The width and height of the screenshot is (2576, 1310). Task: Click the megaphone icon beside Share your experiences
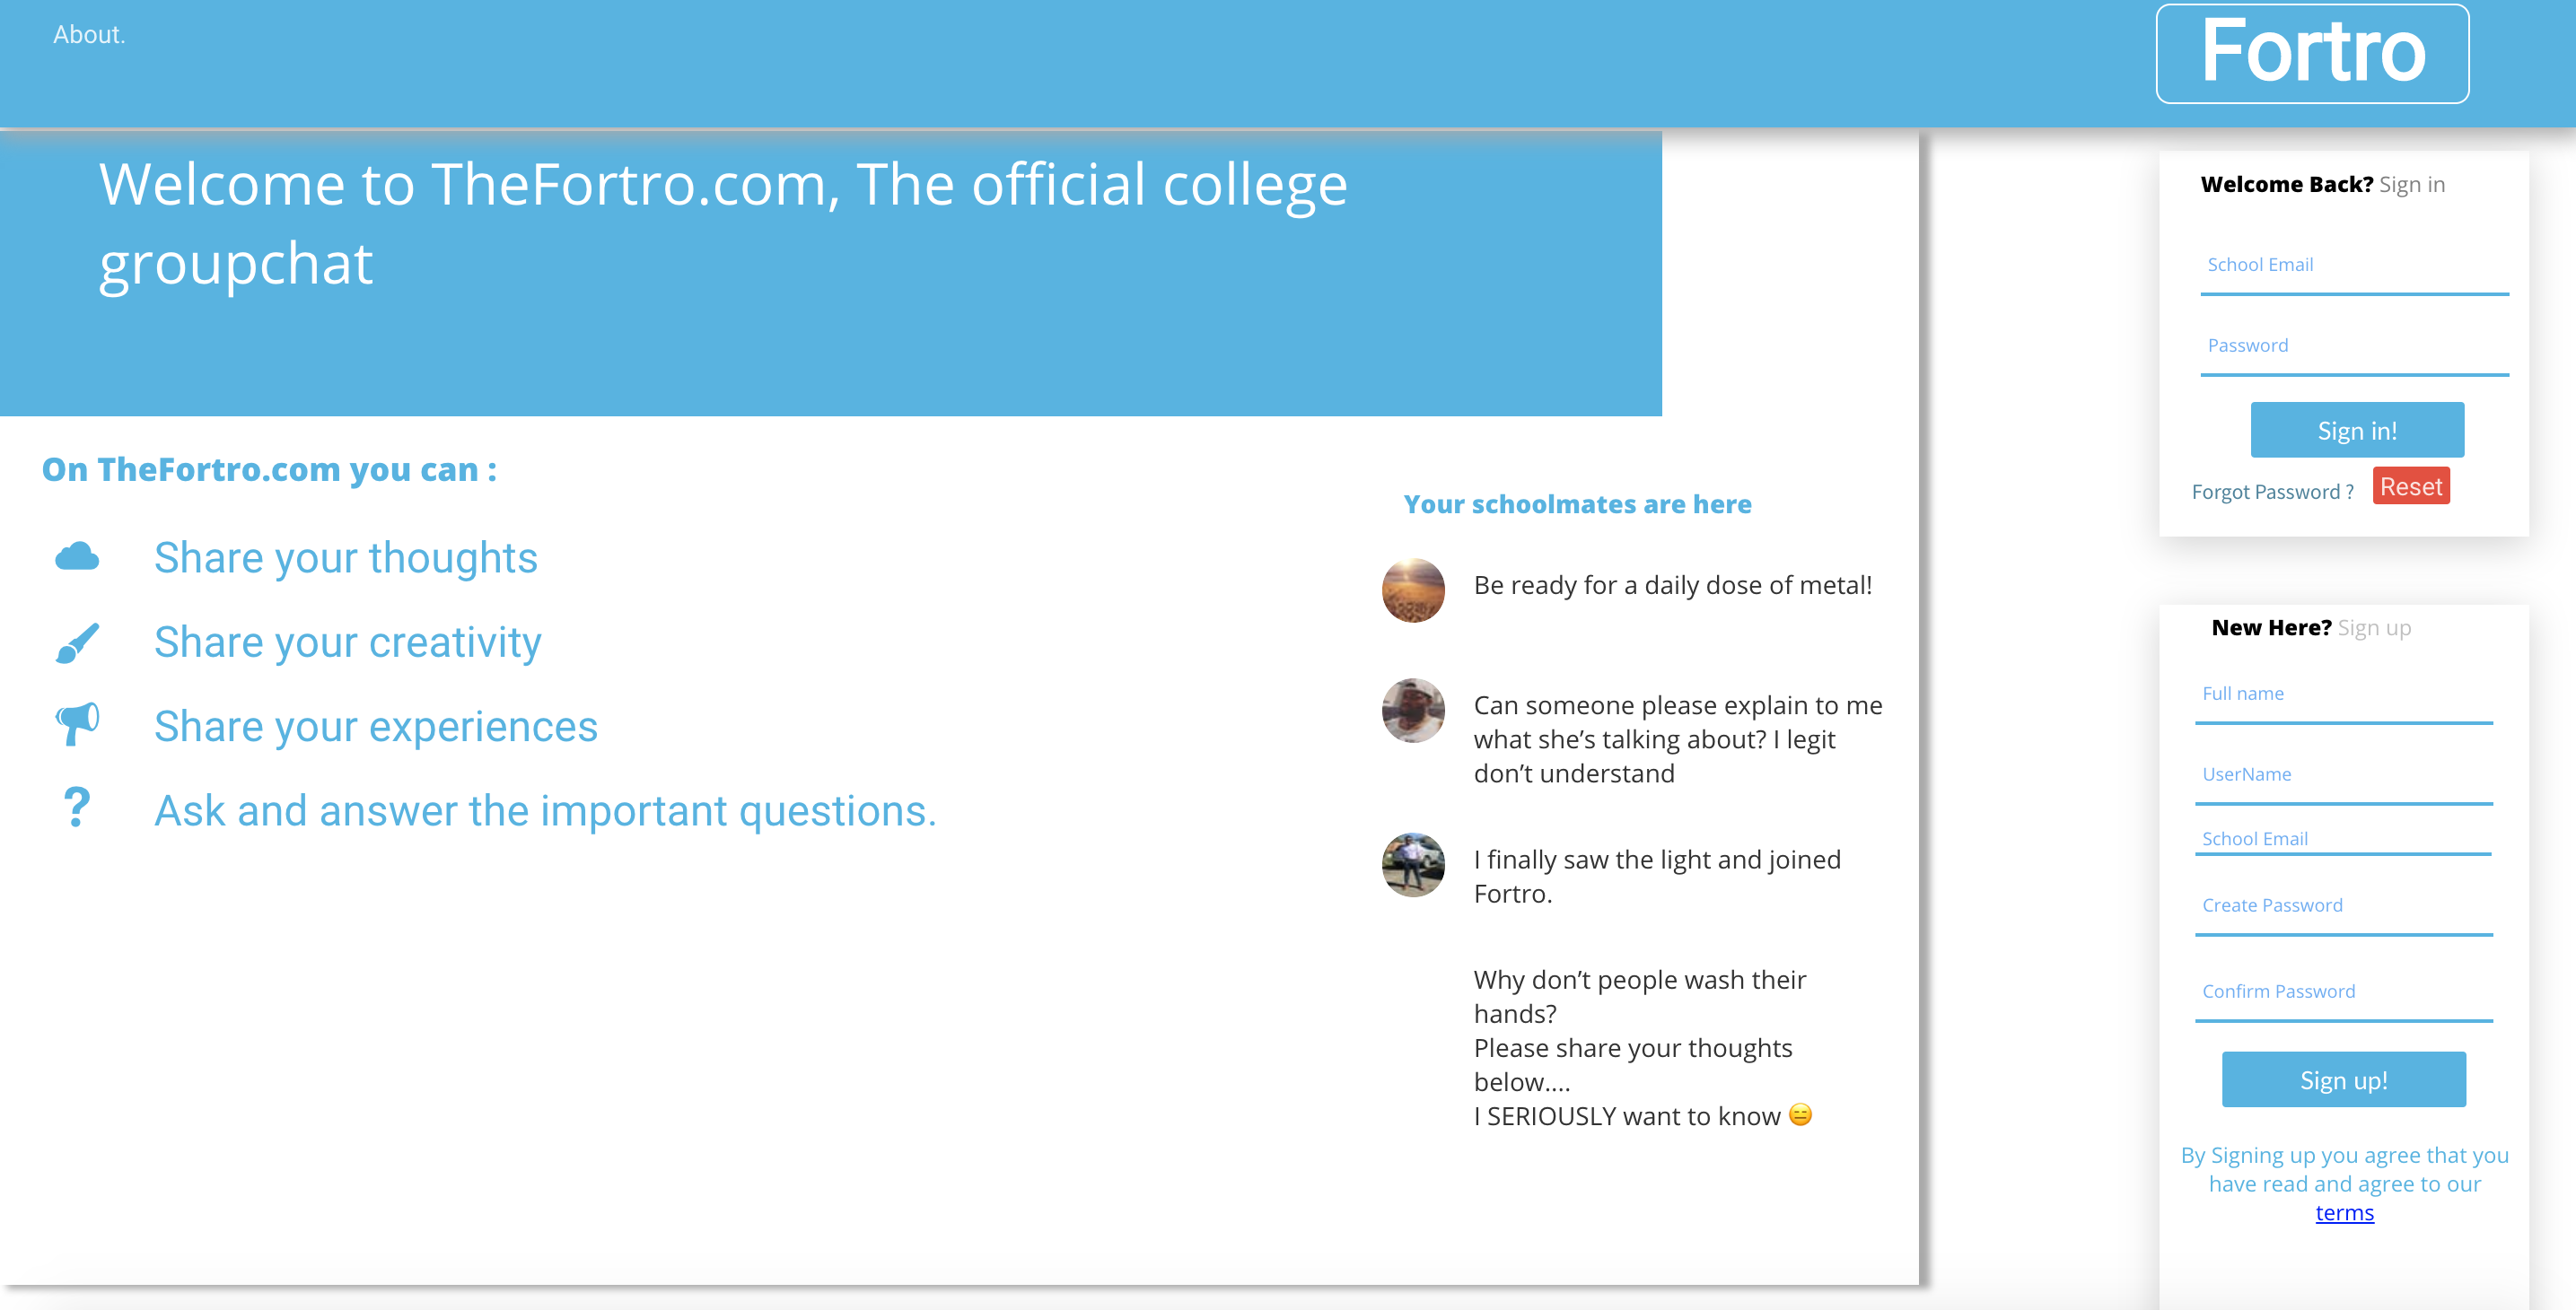tap(77, 723)
